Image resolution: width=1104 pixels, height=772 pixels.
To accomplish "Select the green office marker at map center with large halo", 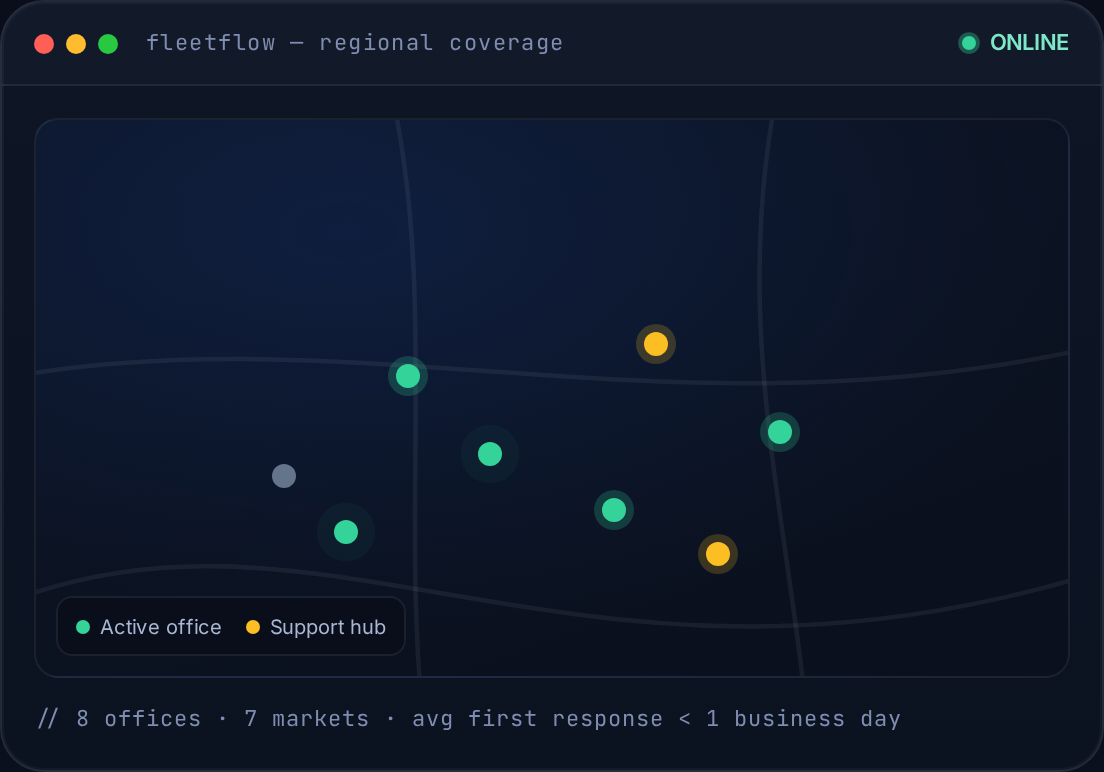I will click(490, 454).
